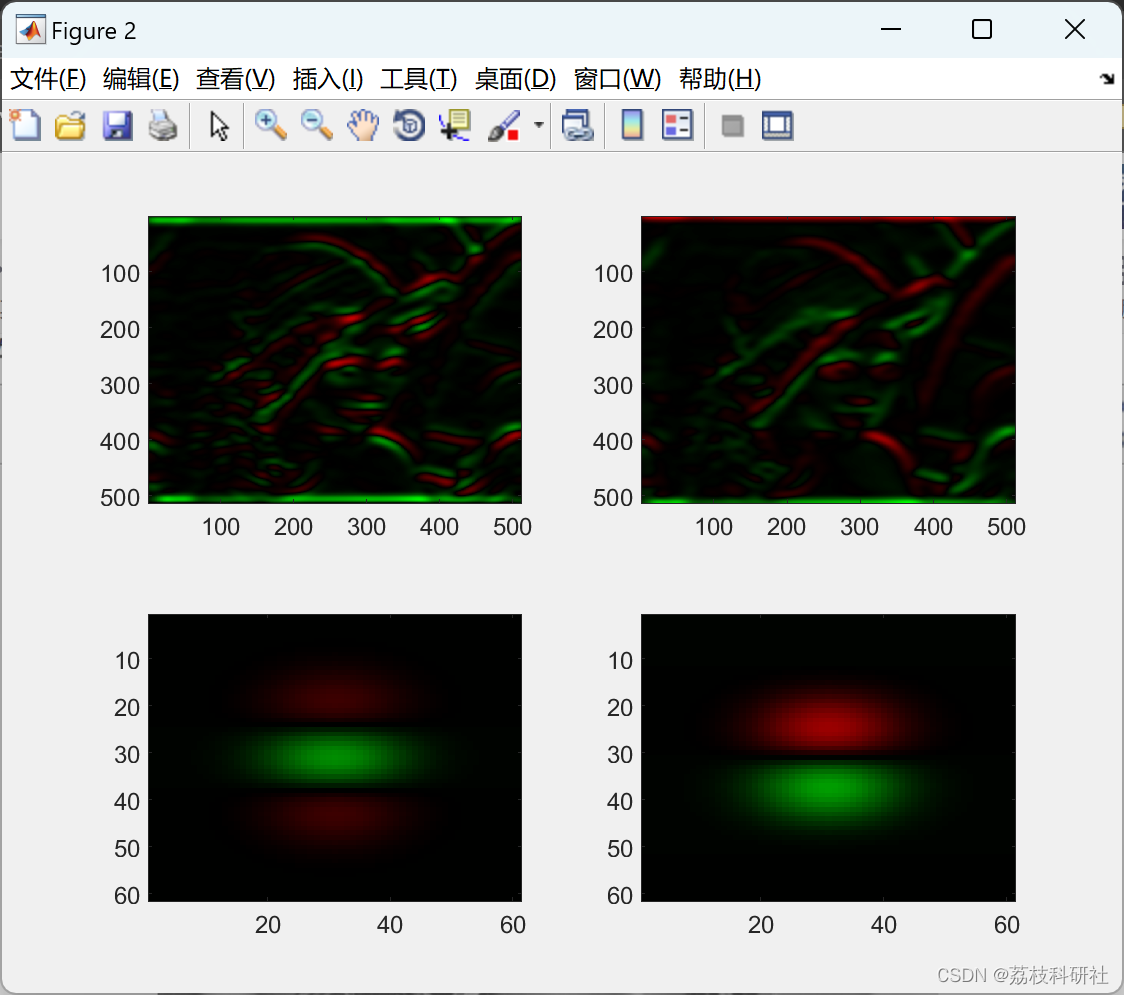Toggle the data brushing tool

(504, 125)
